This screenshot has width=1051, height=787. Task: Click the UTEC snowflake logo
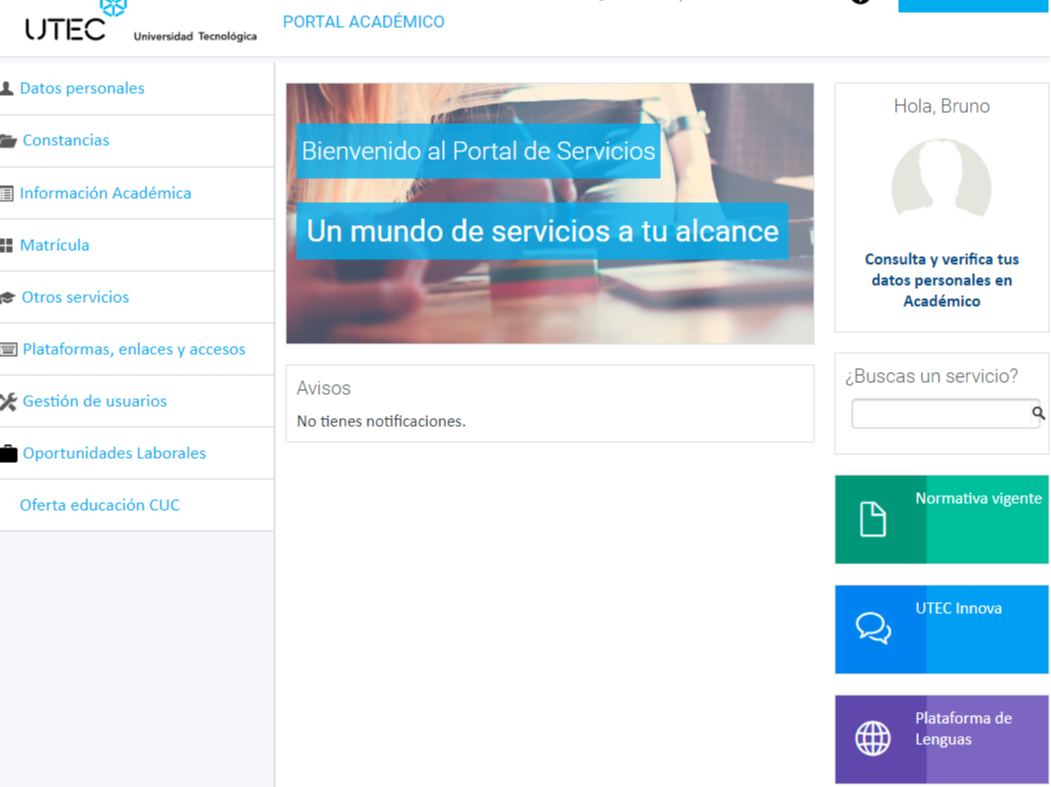(111, 8)
